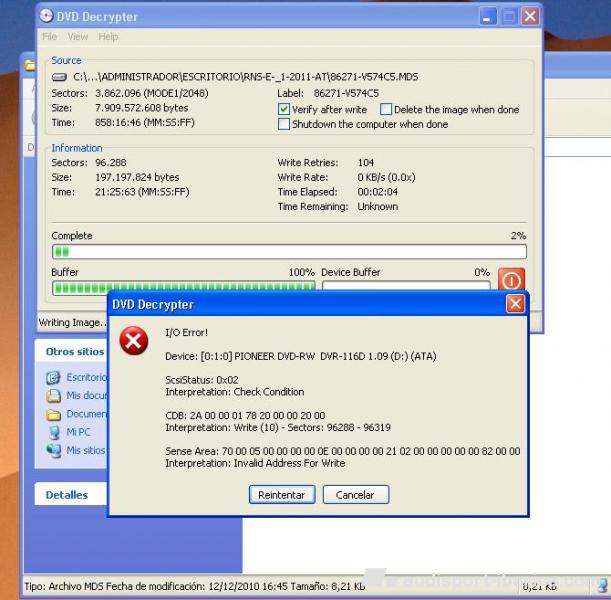Click the Explorer status bar Tipo: Archivo MDS text

(x=194, y=586)
